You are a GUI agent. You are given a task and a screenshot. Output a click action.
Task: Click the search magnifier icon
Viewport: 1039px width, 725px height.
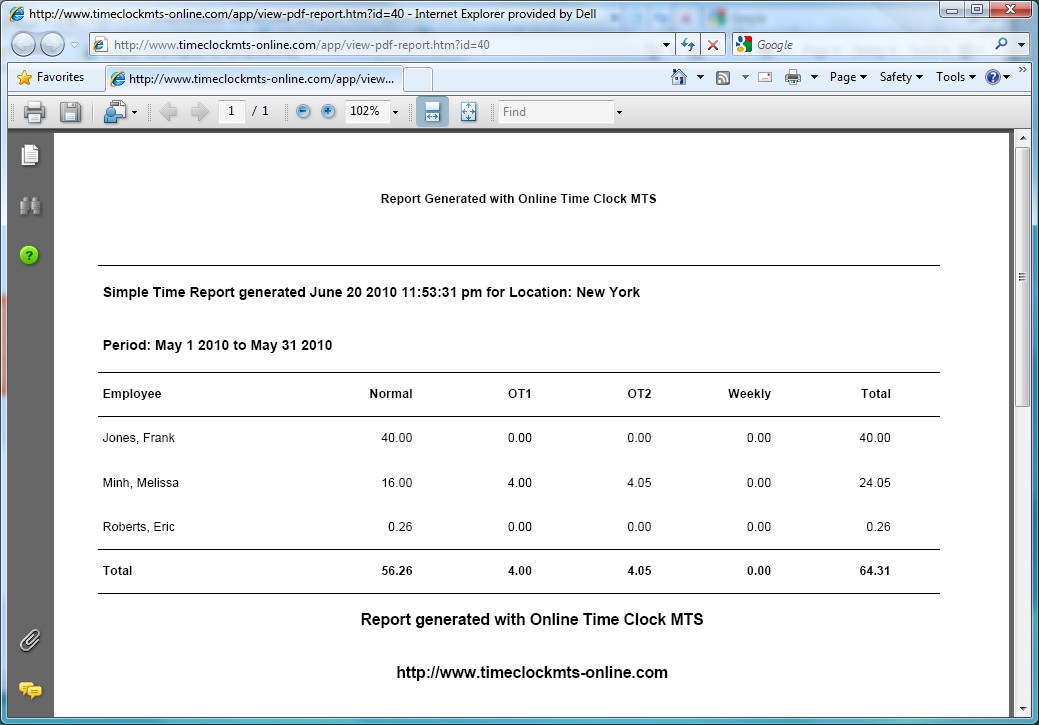[1001, 44]
